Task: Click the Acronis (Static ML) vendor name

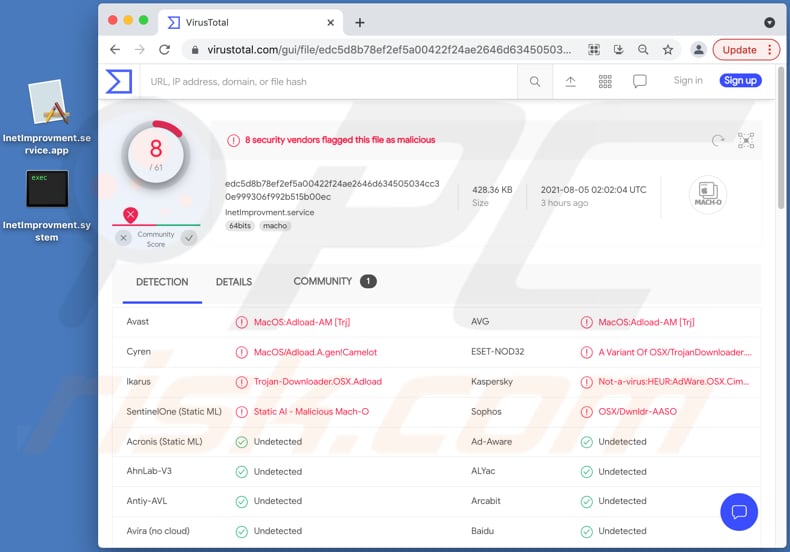Action: (164, 441)
